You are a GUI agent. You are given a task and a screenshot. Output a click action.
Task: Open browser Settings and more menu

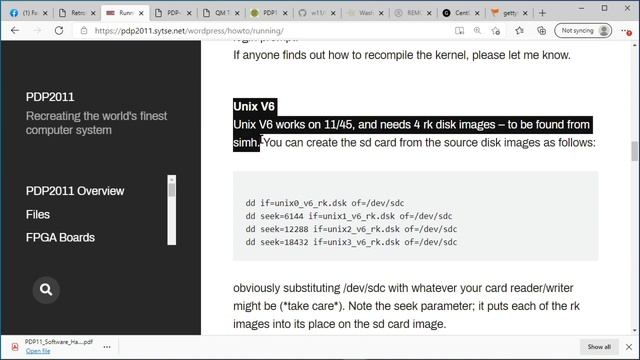626,31
